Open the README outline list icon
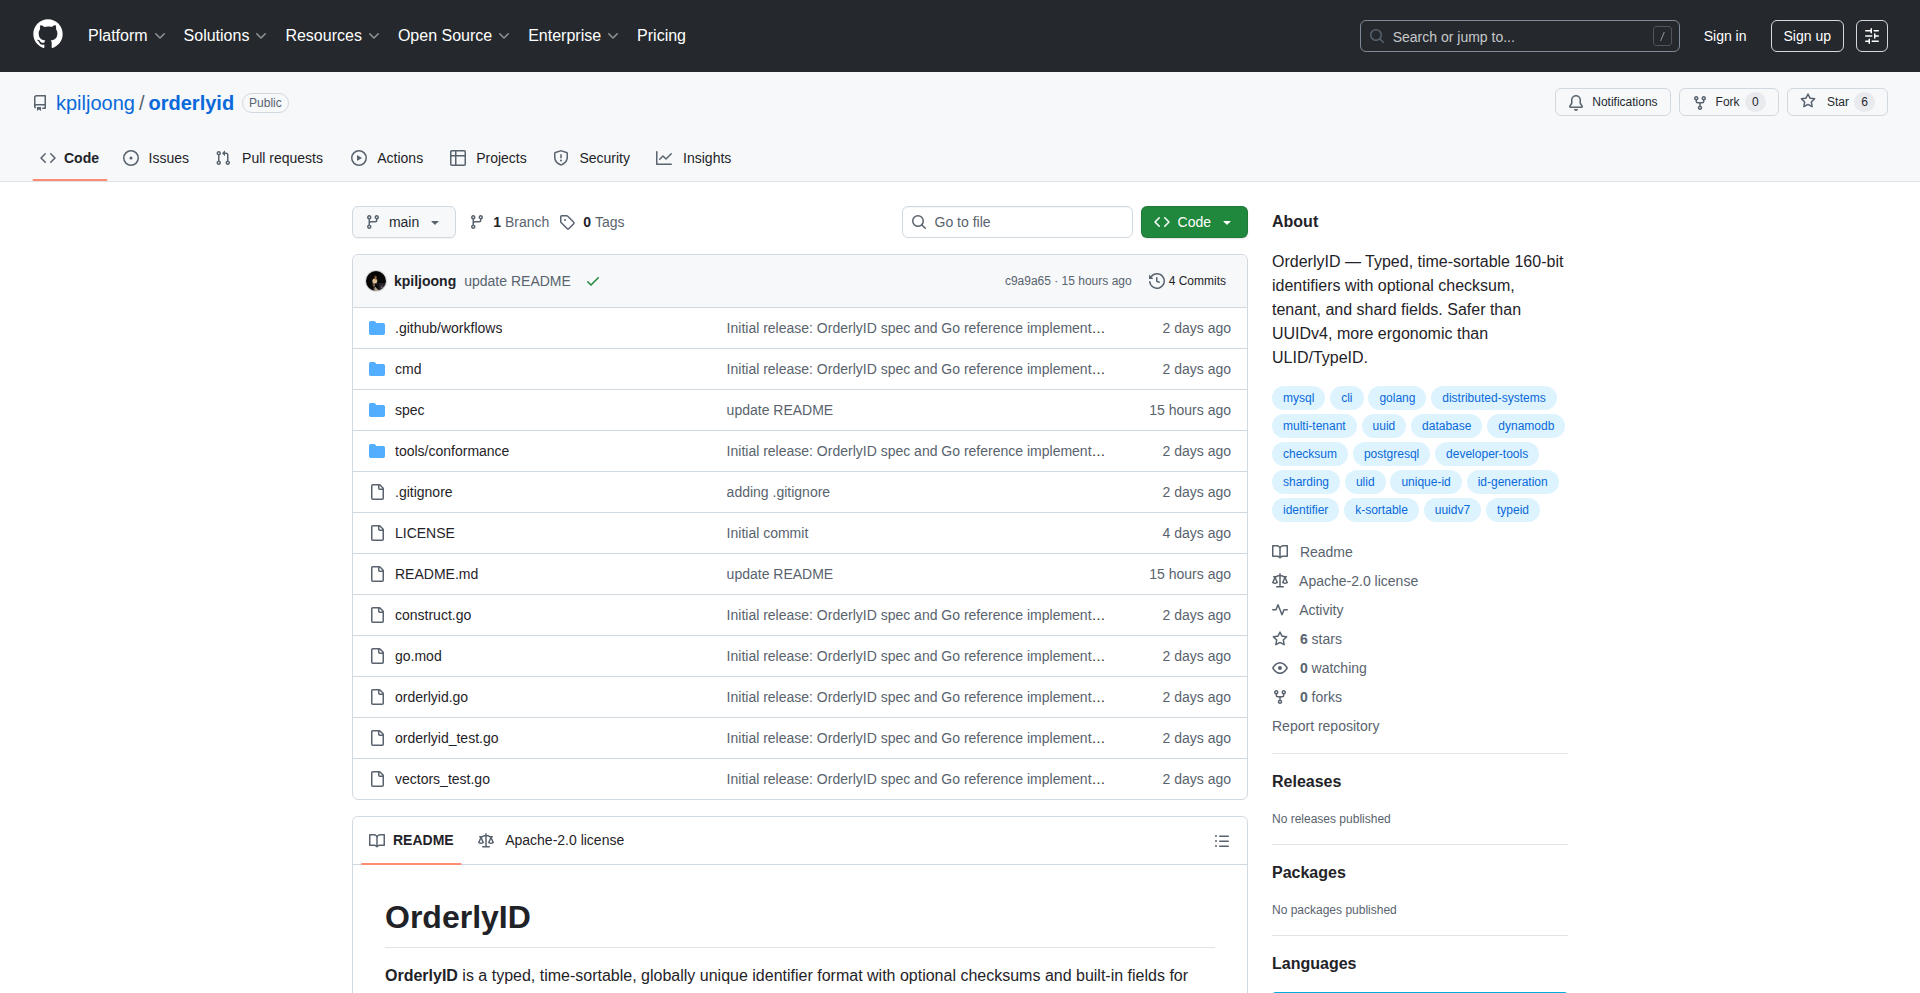The height and width of the screenshot is (993, 1920). (1221, 841)
